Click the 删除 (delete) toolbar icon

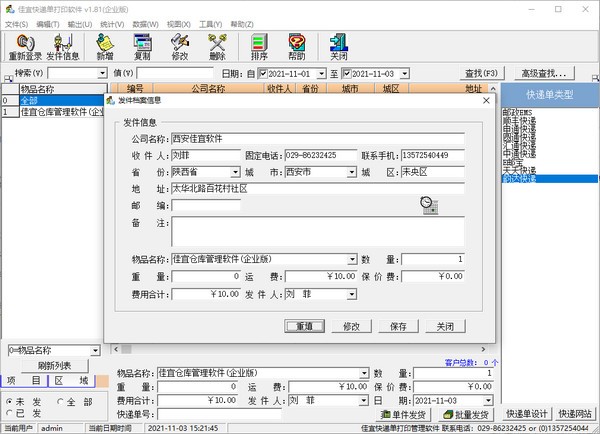218,43
